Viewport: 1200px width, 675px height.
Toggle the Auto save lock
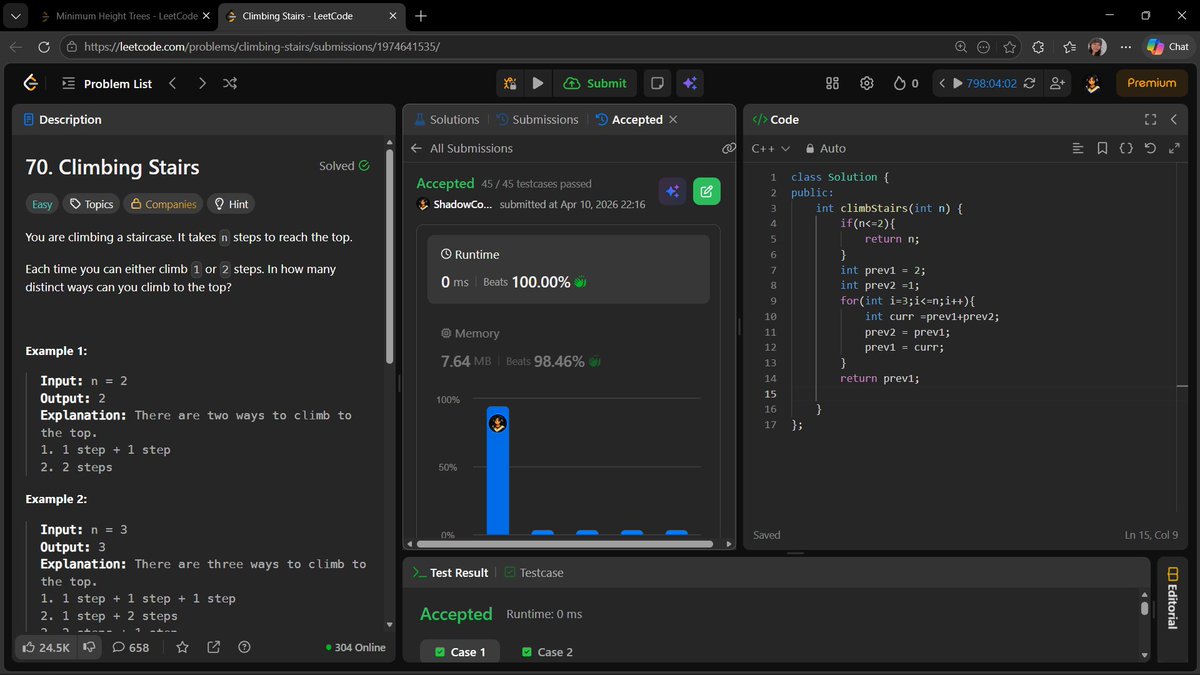click(825, 148)
